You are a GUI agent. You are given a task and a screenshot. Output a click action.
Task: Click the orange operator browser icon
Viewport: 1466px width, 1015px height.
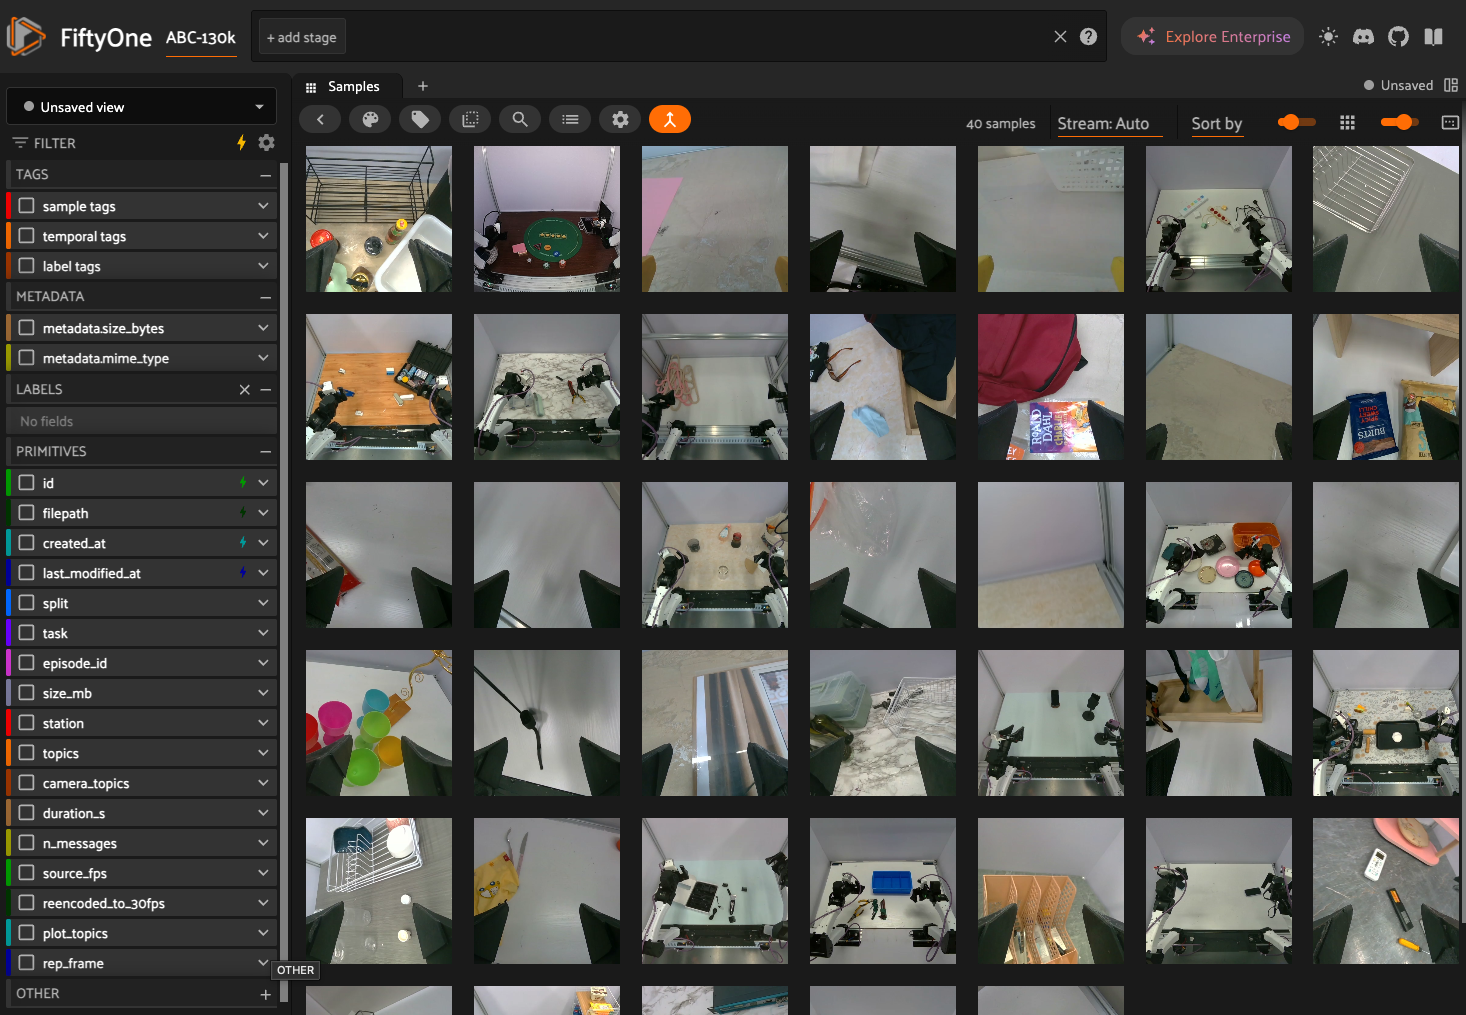coord(670,120)
